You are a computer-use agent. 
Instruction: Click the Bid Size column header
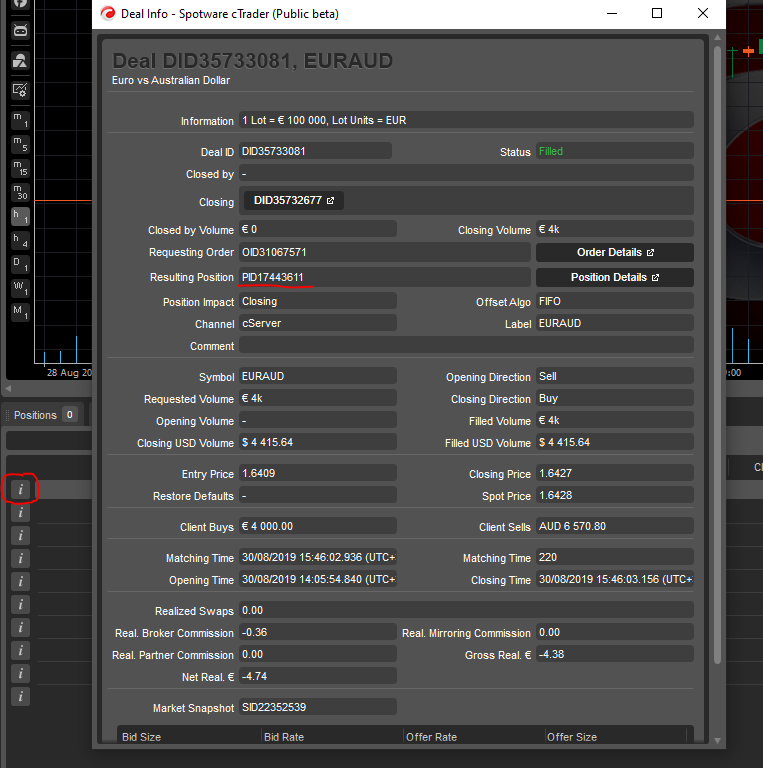tap(190, 737)
